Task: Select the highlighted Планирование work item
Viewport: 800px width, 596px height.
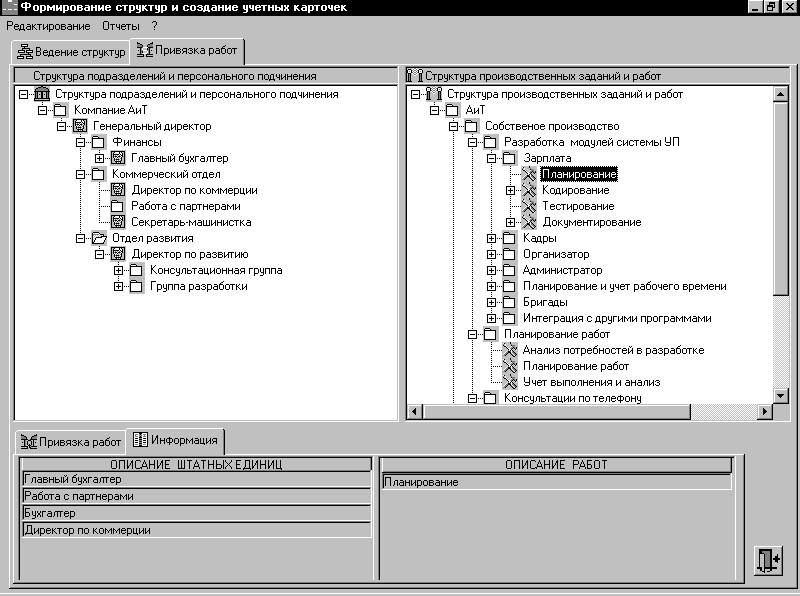Action: 579,175
